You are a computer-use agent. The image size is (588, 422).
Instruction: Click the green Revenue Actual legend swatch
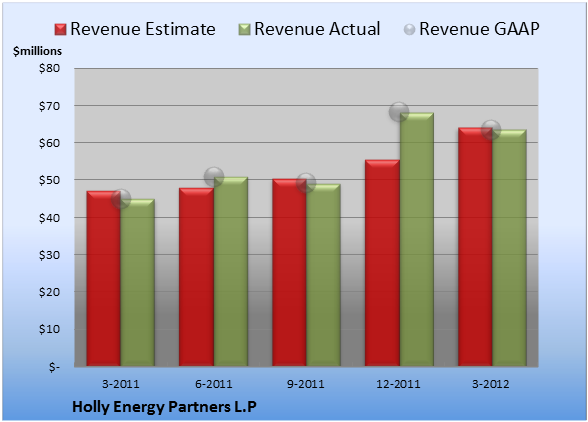pos(244,30)
